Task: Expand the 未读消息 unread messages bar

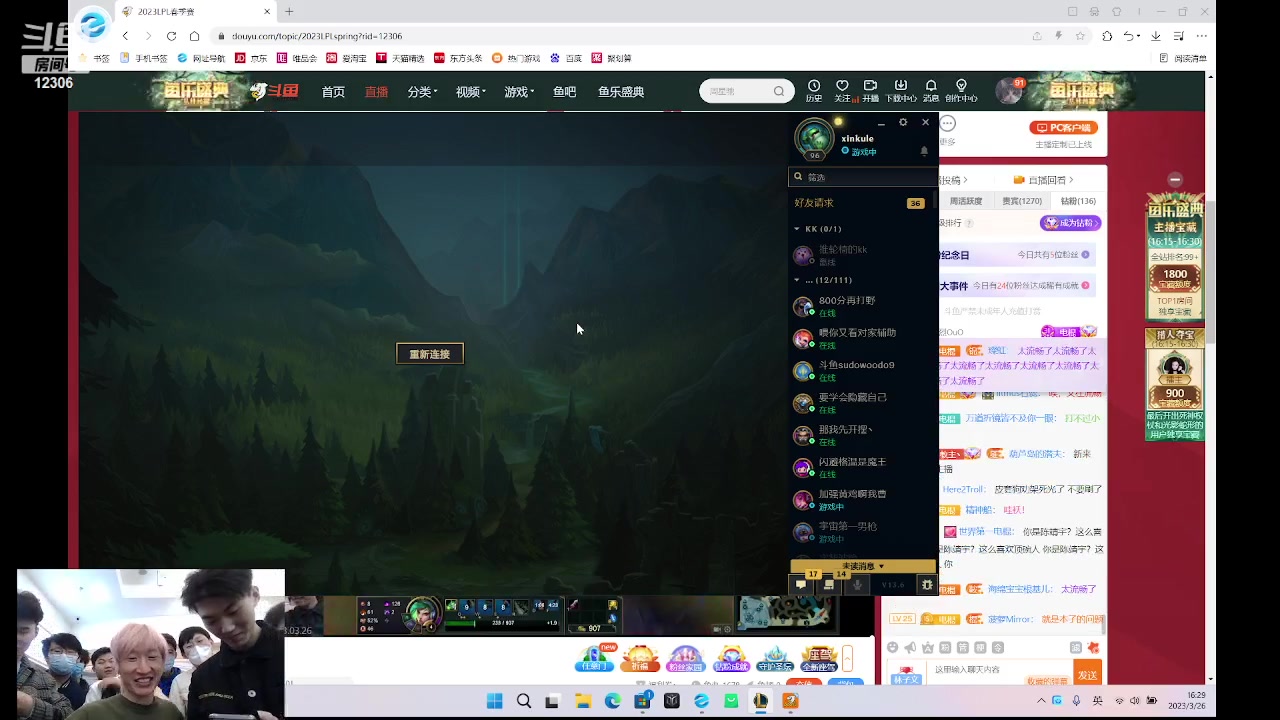Action: click(863, 566)
